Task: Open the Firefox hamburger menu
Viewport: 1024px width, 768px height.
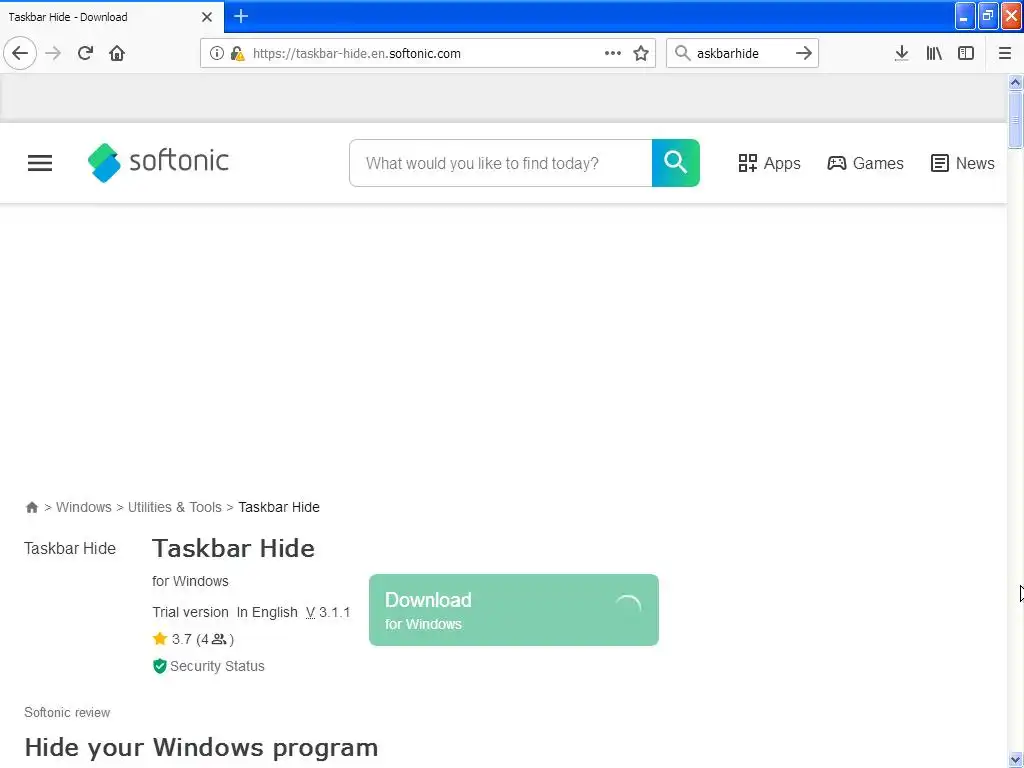Action: tap(1005, 53)
